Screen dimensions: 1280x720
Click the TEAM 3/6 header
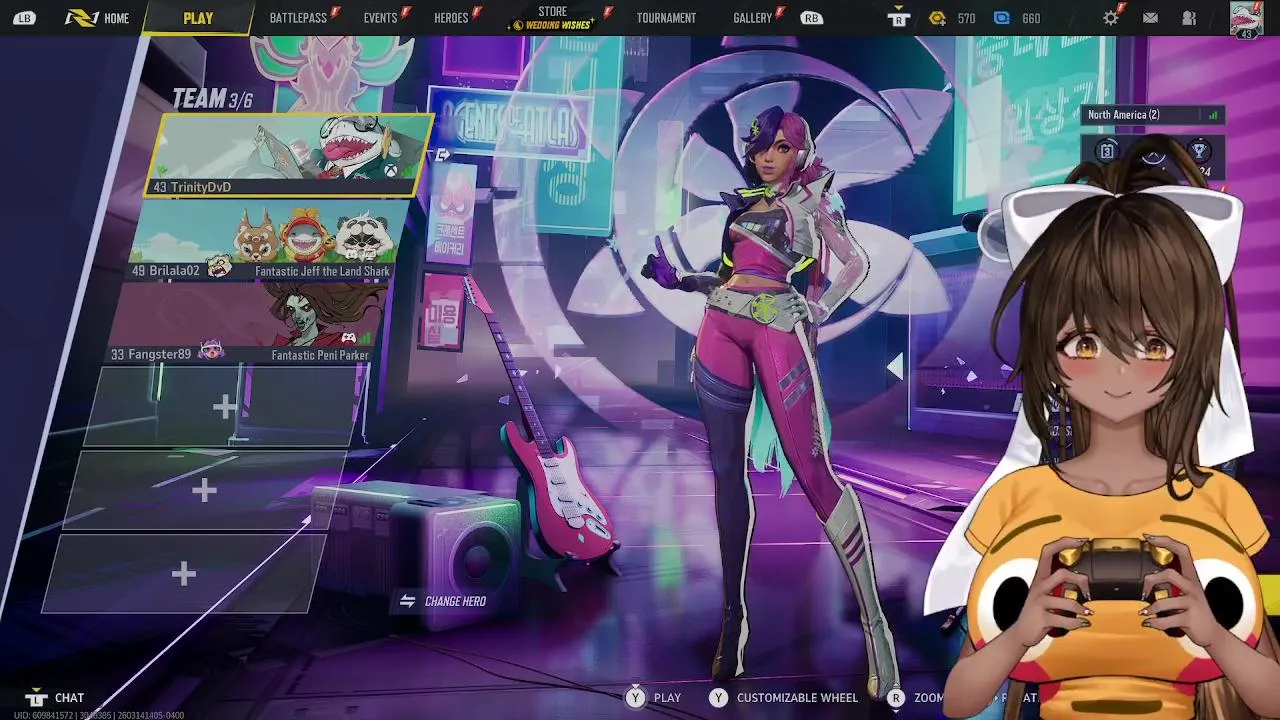pos(212,99)
